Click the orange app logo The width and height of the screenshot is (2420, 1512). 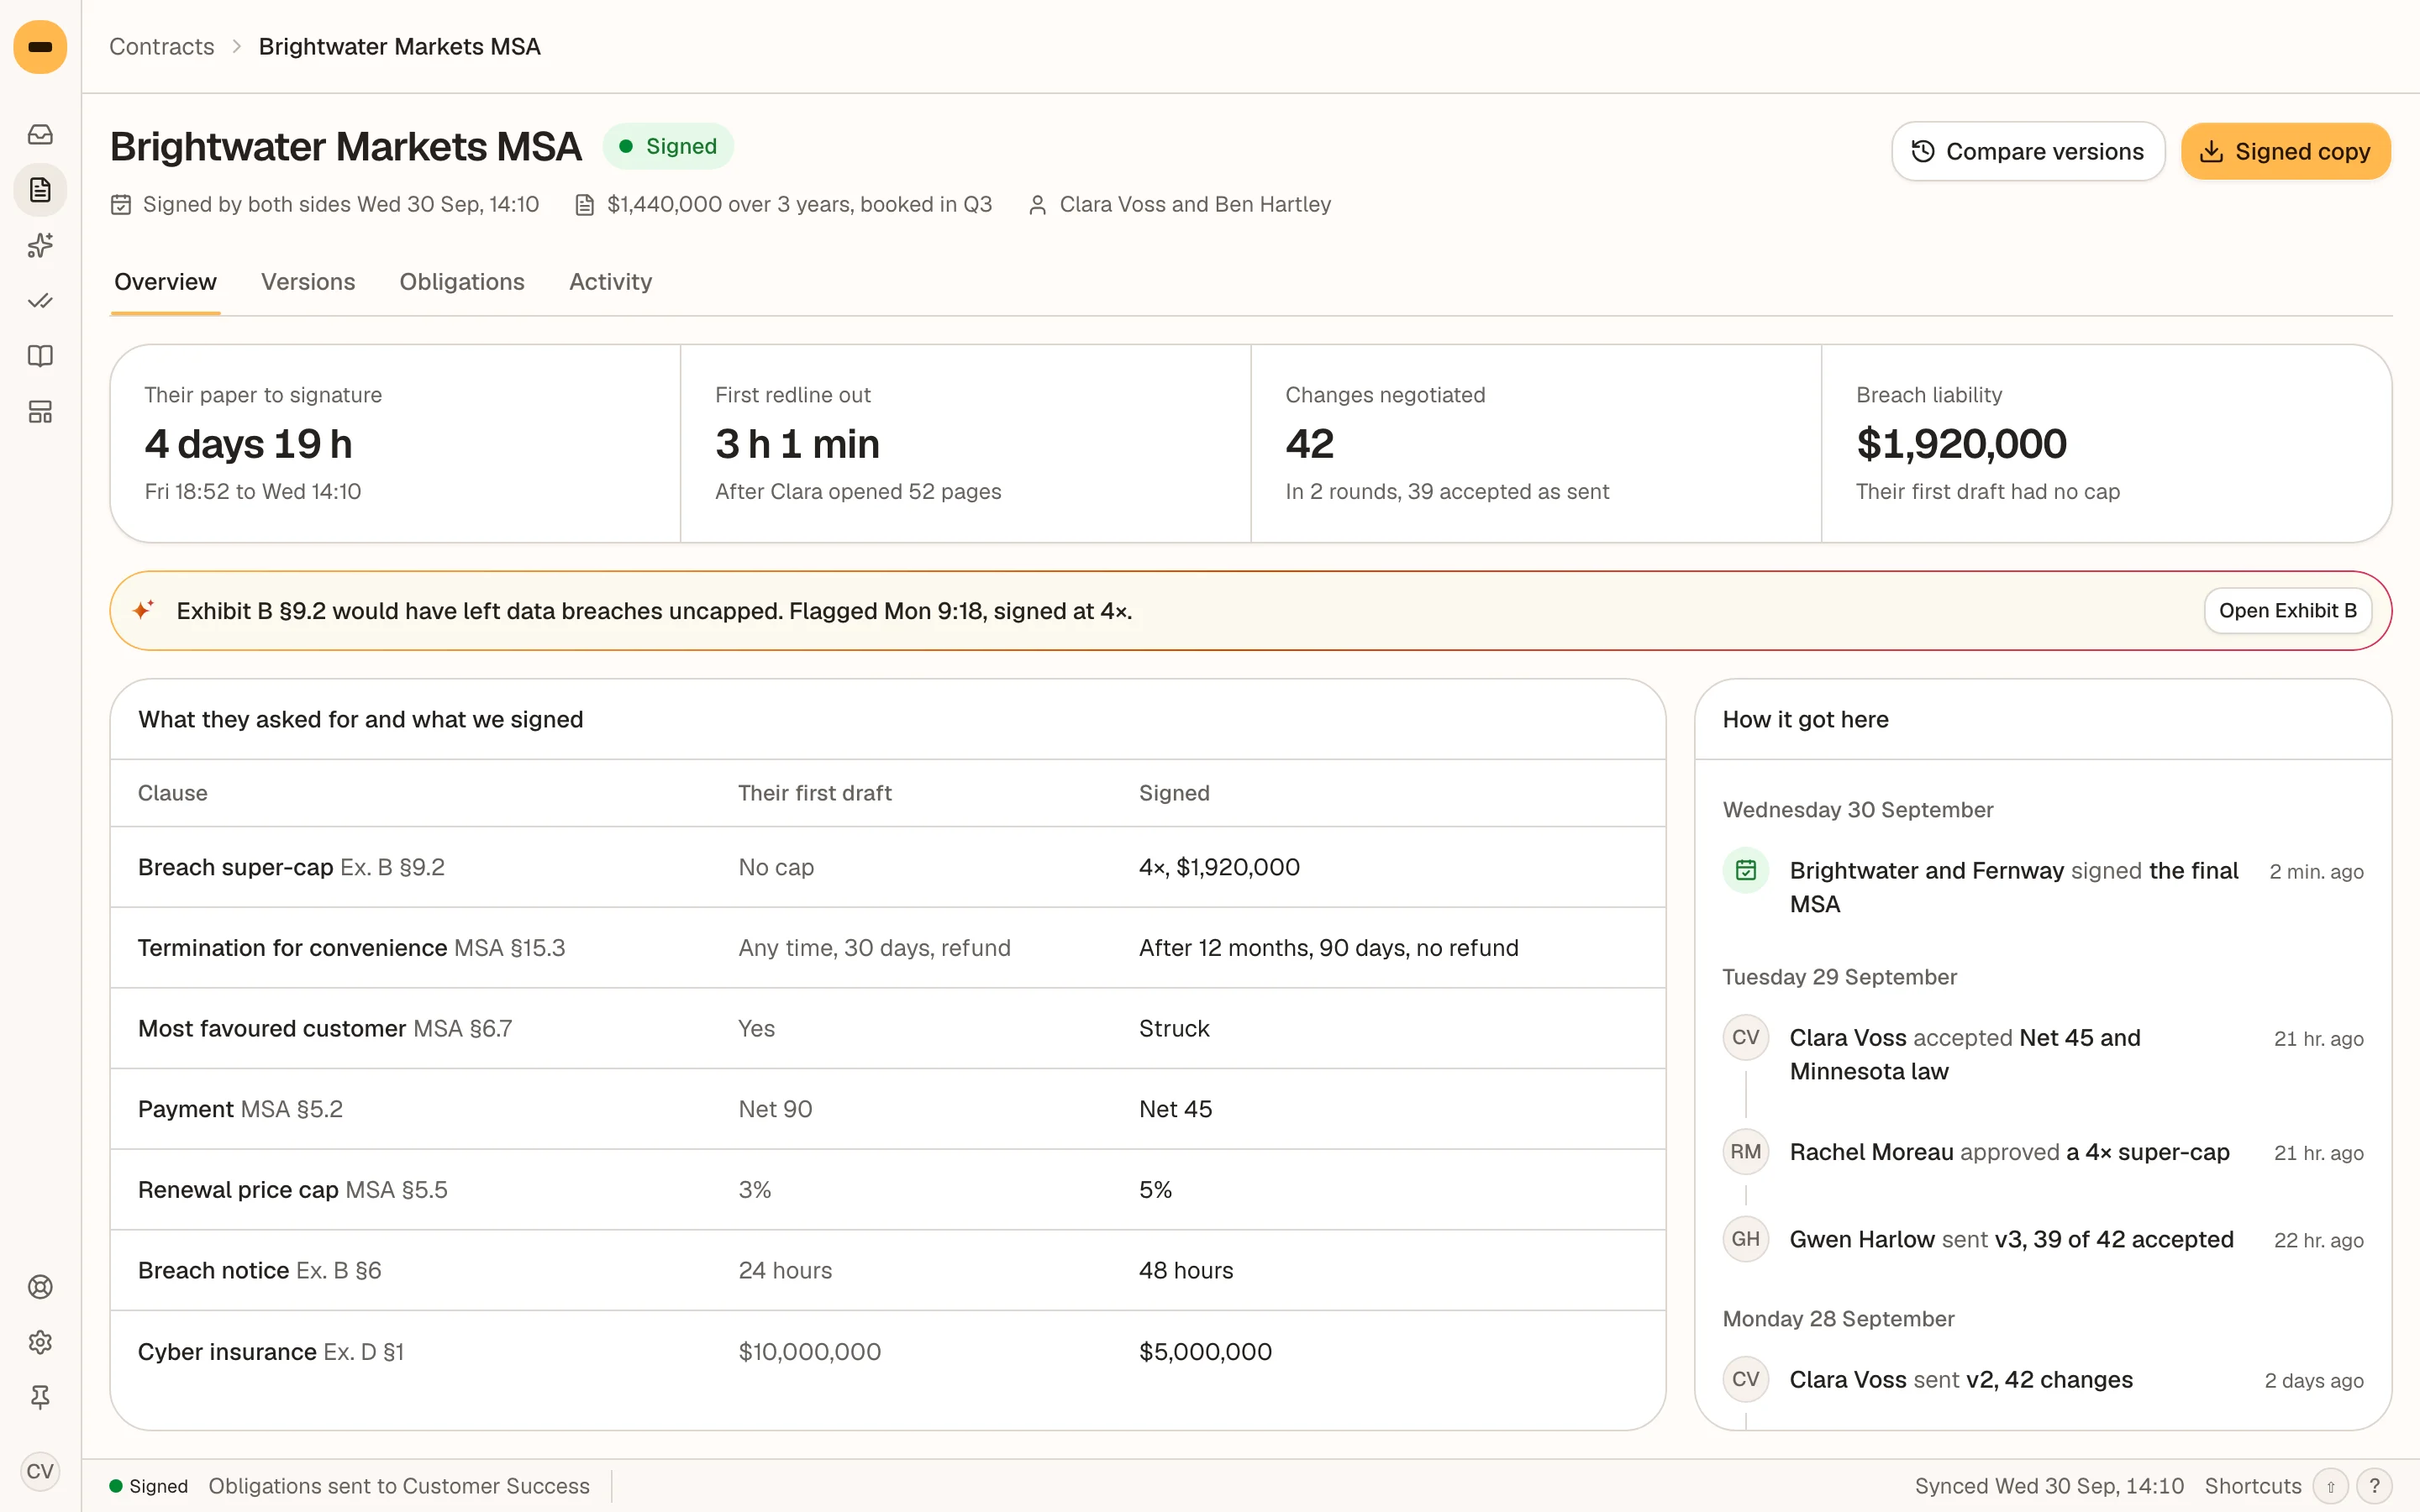(x=40, y=47)
